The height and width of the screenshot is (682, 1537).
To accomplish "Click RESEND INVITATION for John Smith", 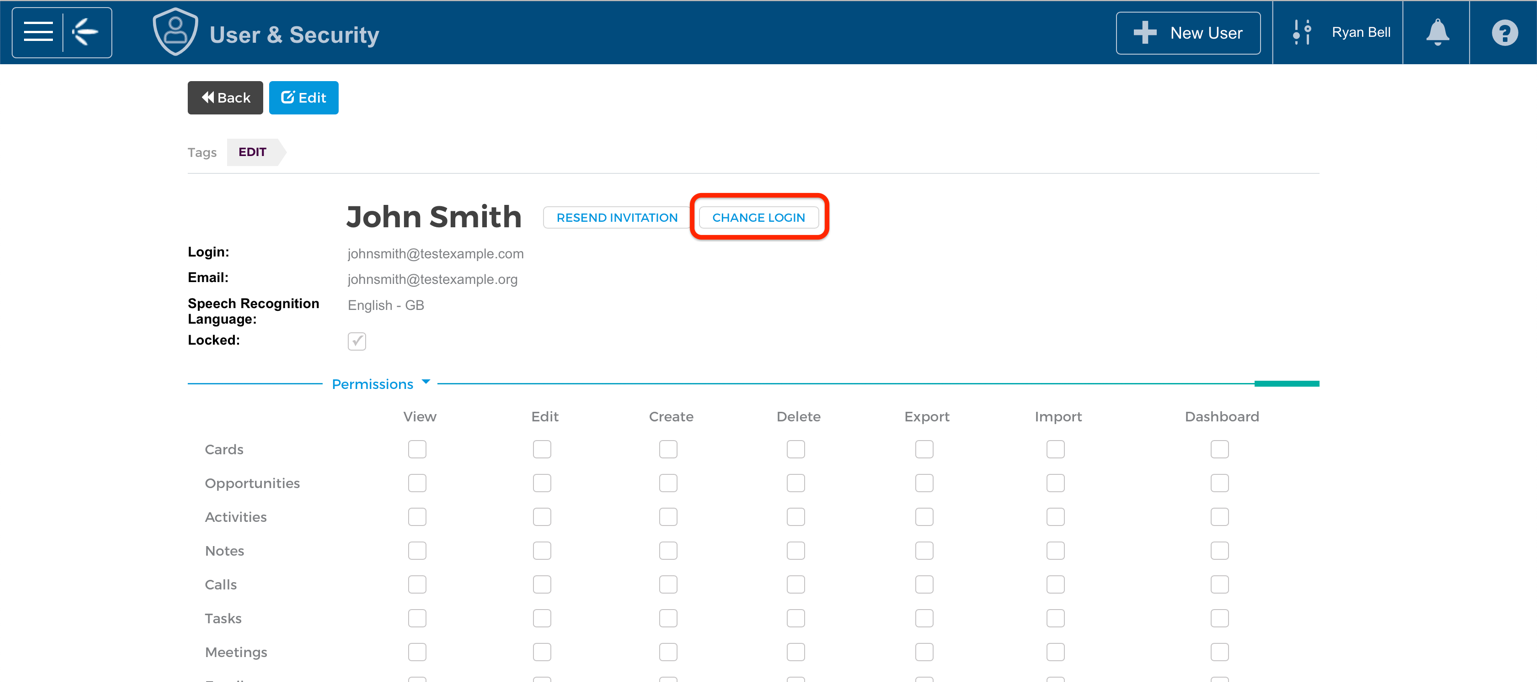I will pos(616,217).
